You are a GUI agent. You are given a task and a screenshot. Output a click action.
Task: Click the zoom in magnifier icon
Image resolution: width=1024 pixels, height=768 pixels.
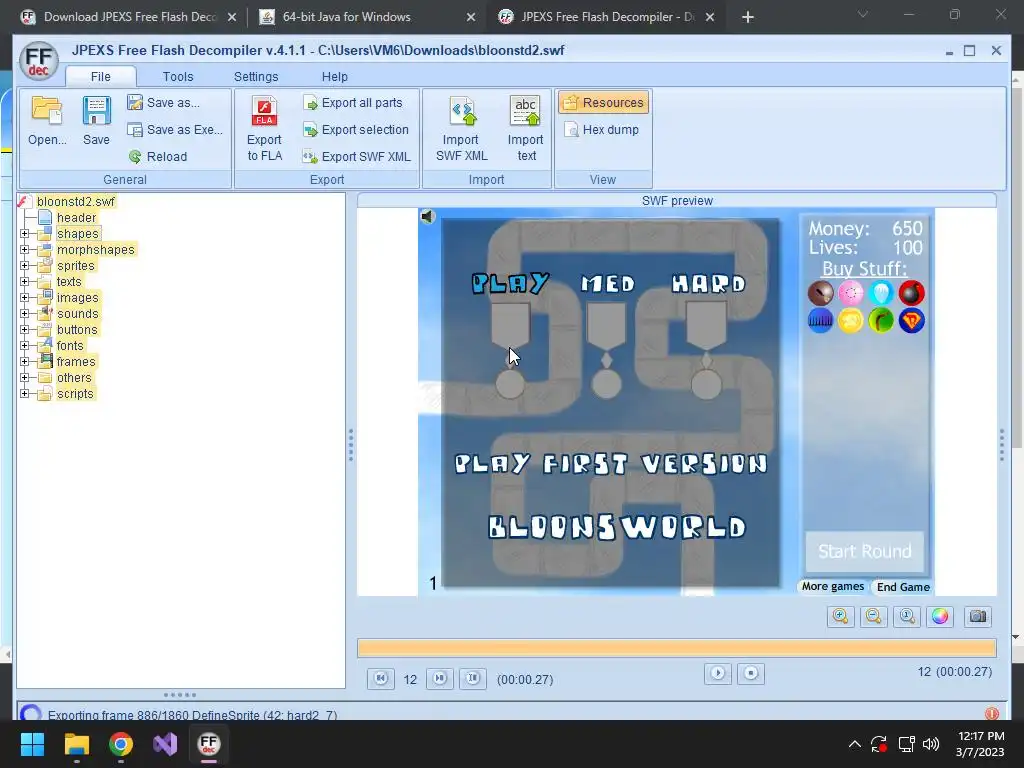840,616
